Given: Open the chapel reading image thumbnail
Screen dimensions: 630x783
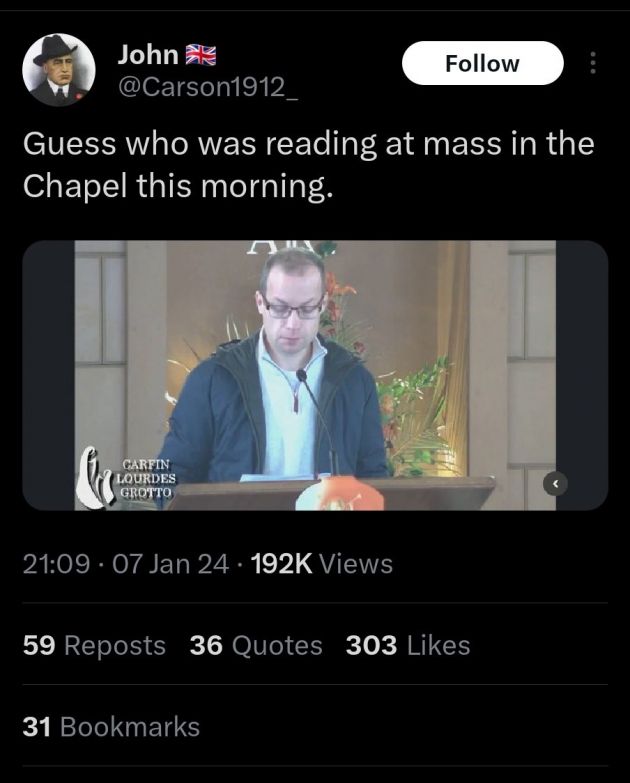Looking at the screenshot, I should point(315,375).
